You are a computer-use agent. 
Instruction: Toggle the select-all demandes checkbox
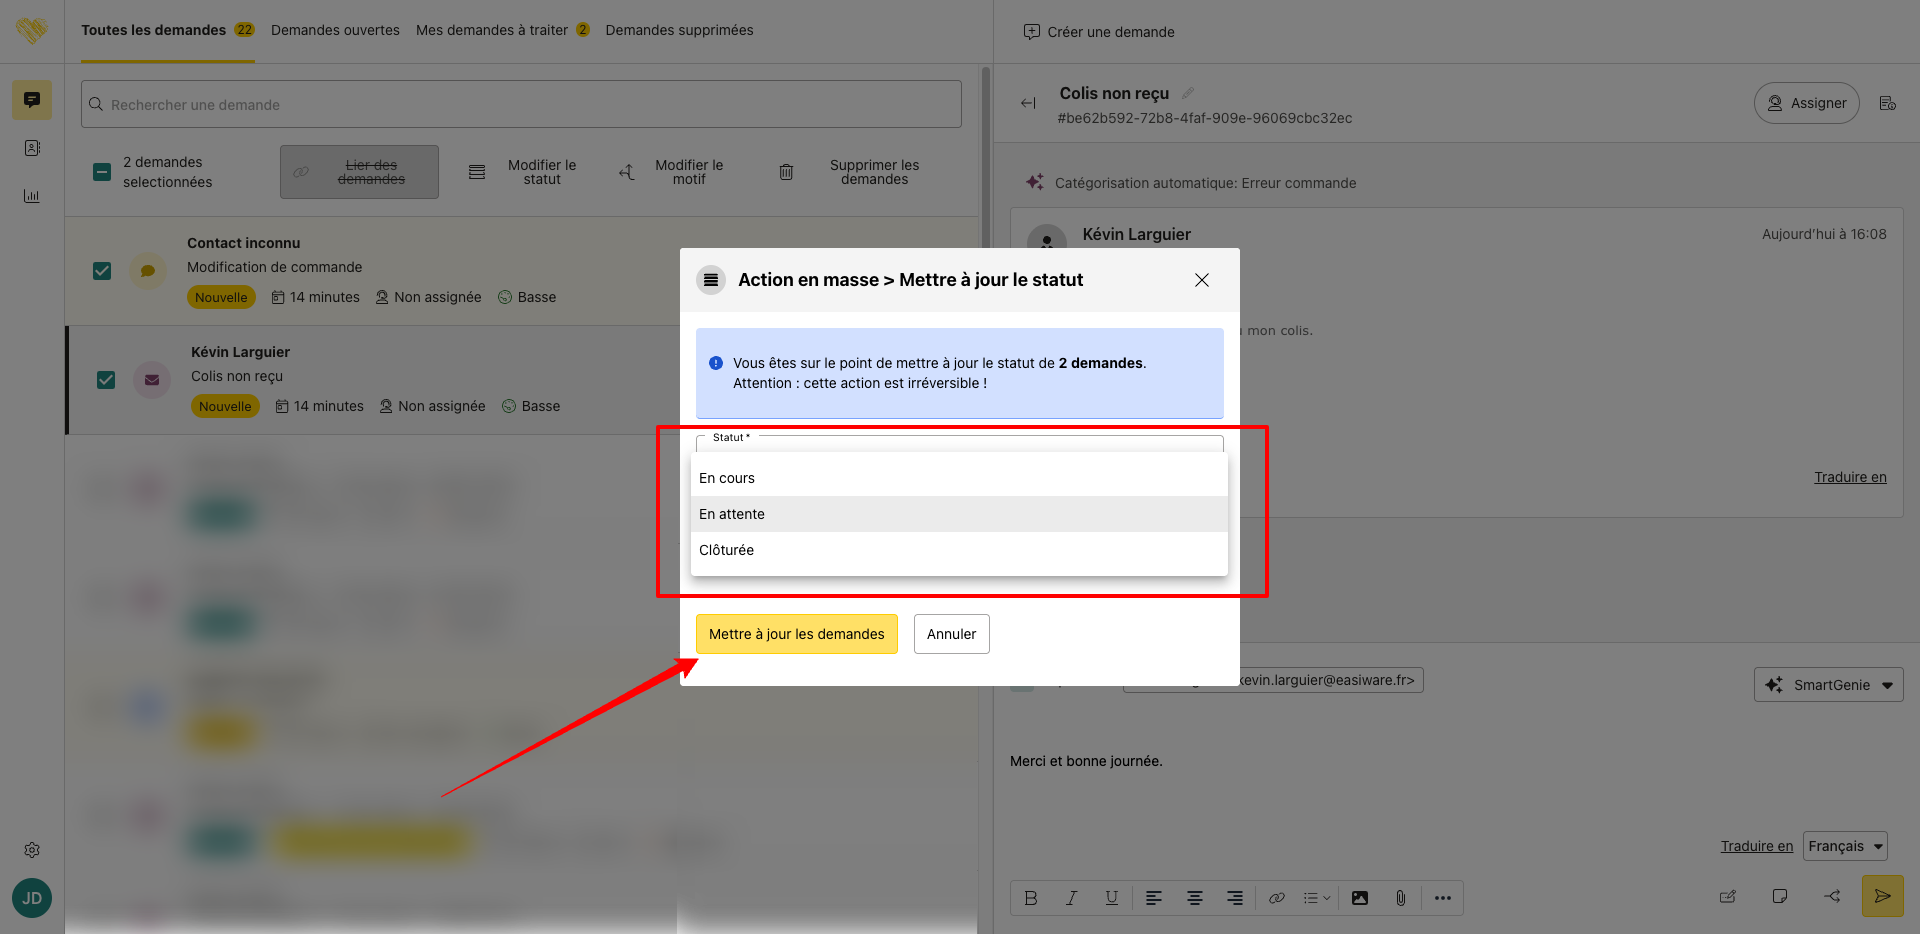click(x=102, y=172)
